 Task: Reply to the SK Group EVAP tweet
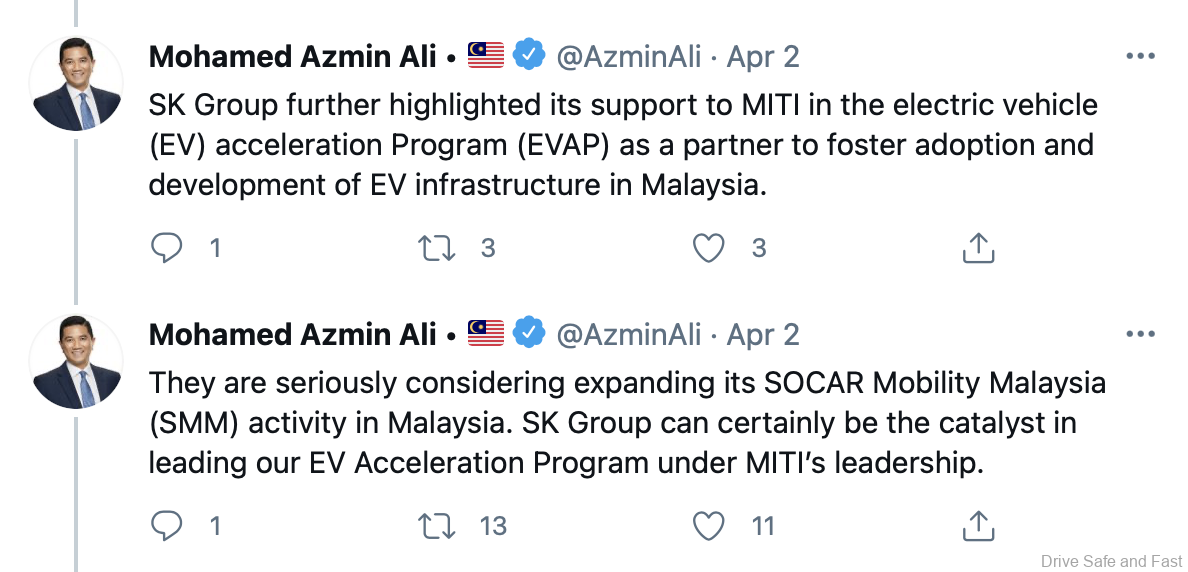(x=165, y=247)
